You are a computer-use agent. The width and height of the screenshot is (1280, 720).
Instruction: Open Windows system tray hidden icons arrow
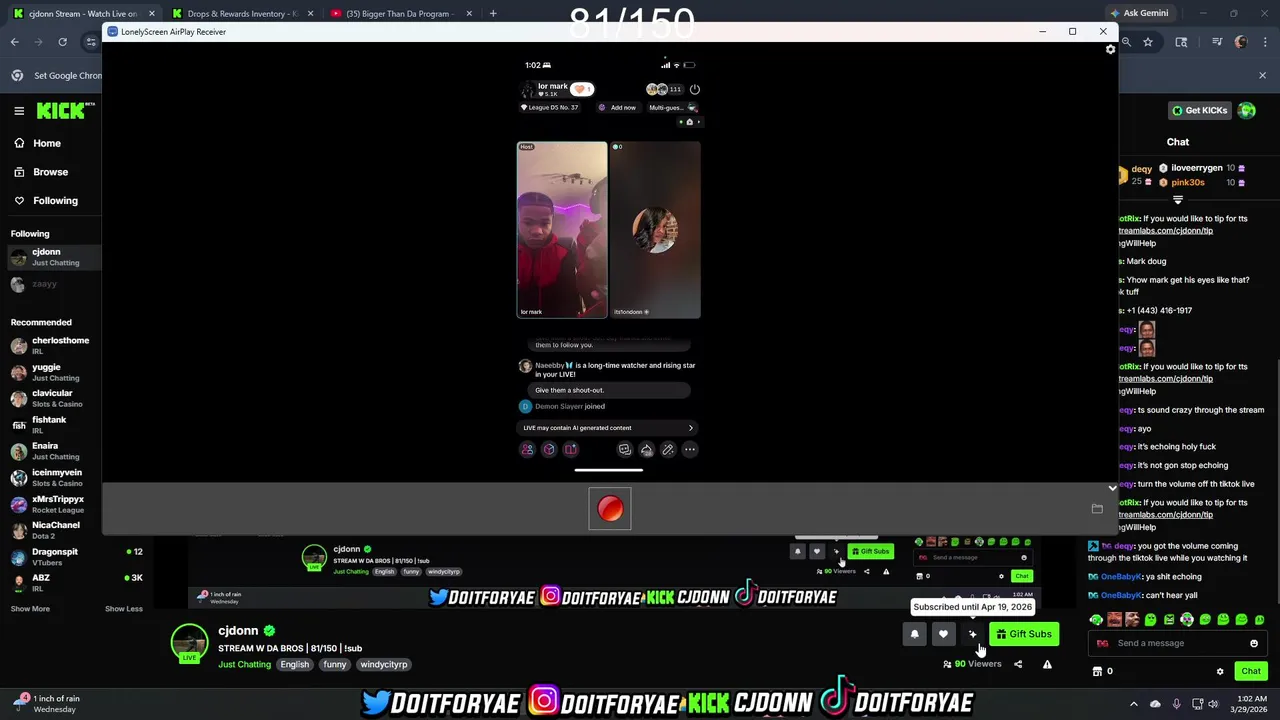tap(1133, 704)
